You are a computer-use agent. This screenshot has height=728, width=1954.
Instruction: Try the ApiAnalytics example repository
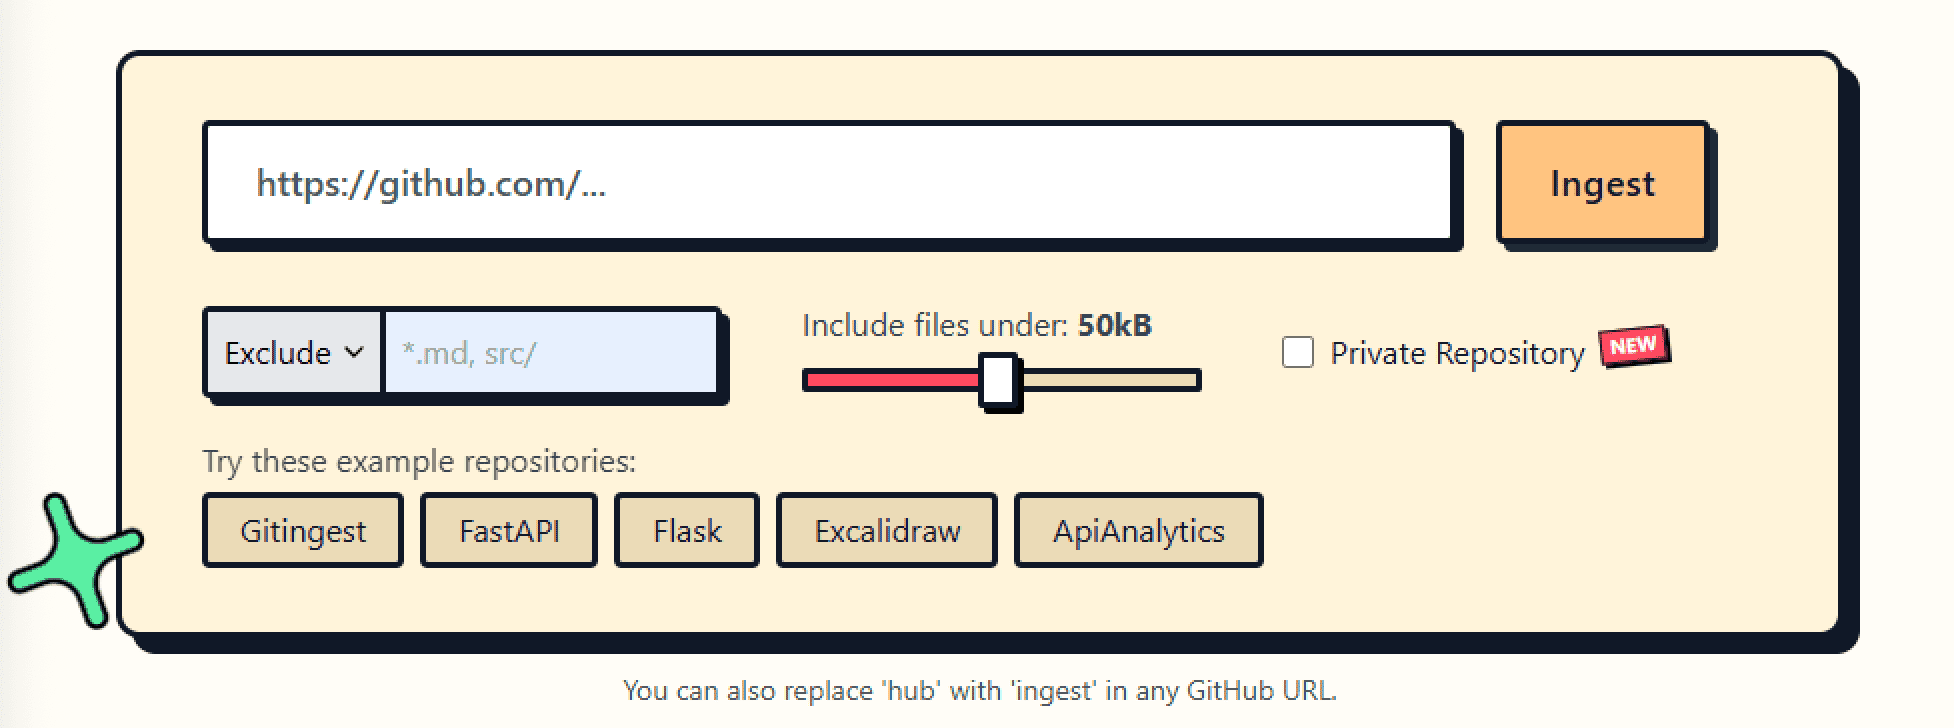tap(1138, 531)
